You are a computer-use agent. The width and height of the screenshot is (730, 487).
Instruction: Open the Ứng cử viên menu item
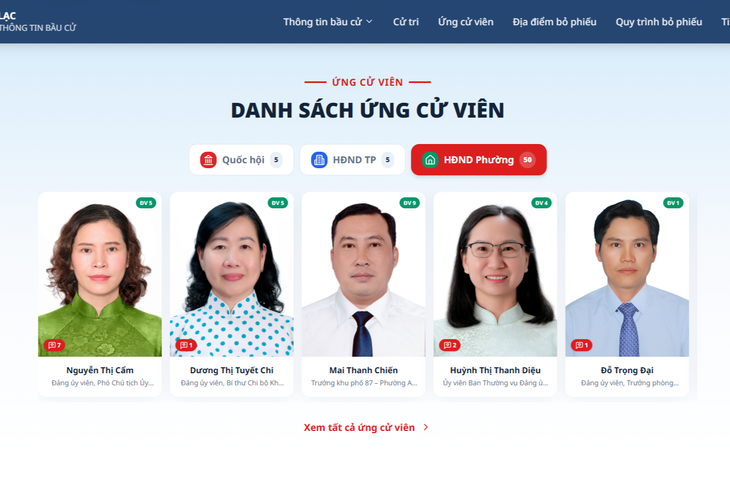[466, 22]
